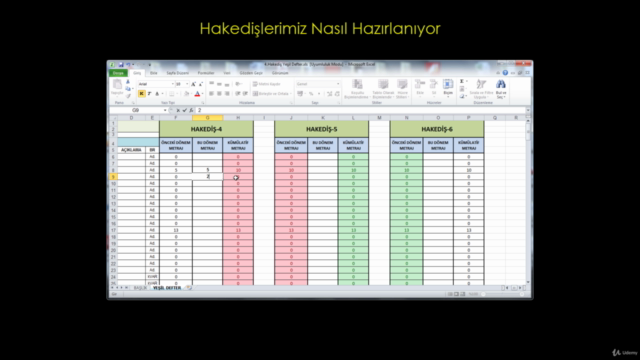Toggle Underline (A) formatting
640x360 pixels.
pyautogui.click(x=157, y=94)
